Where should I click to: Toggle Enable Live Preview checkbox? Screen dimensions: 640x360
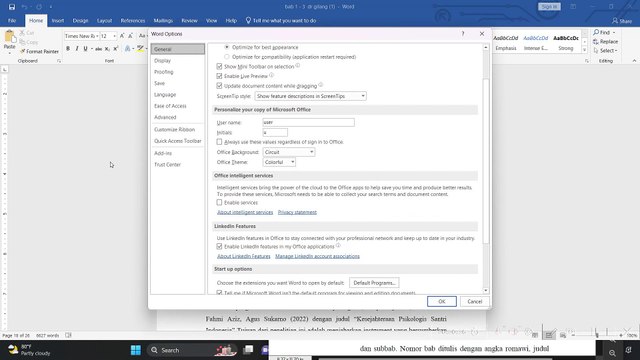point(219,76)
